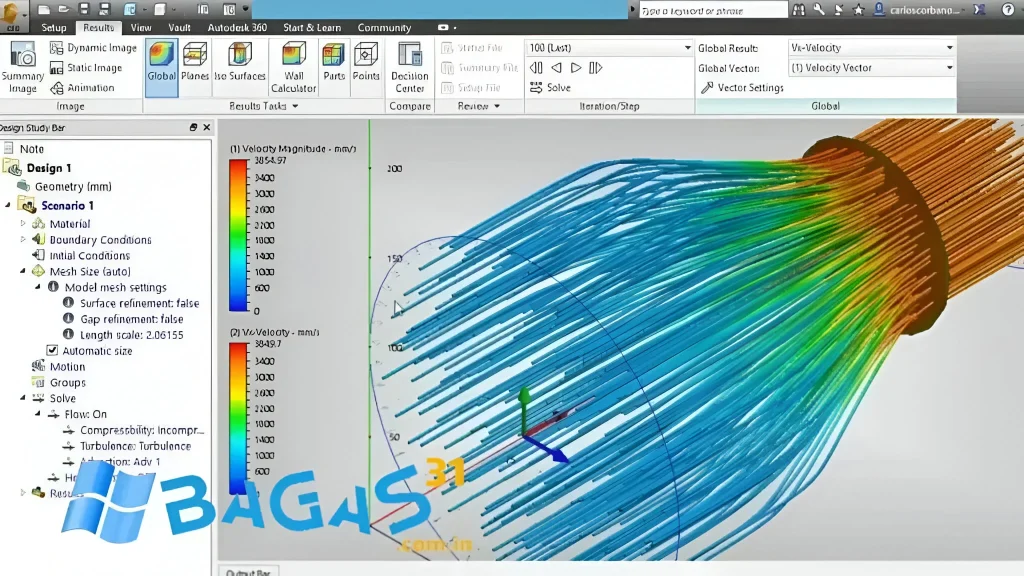Screen dimensions: 1024x576
Task: Expand the Review panel menu
Action: [479, 106]
